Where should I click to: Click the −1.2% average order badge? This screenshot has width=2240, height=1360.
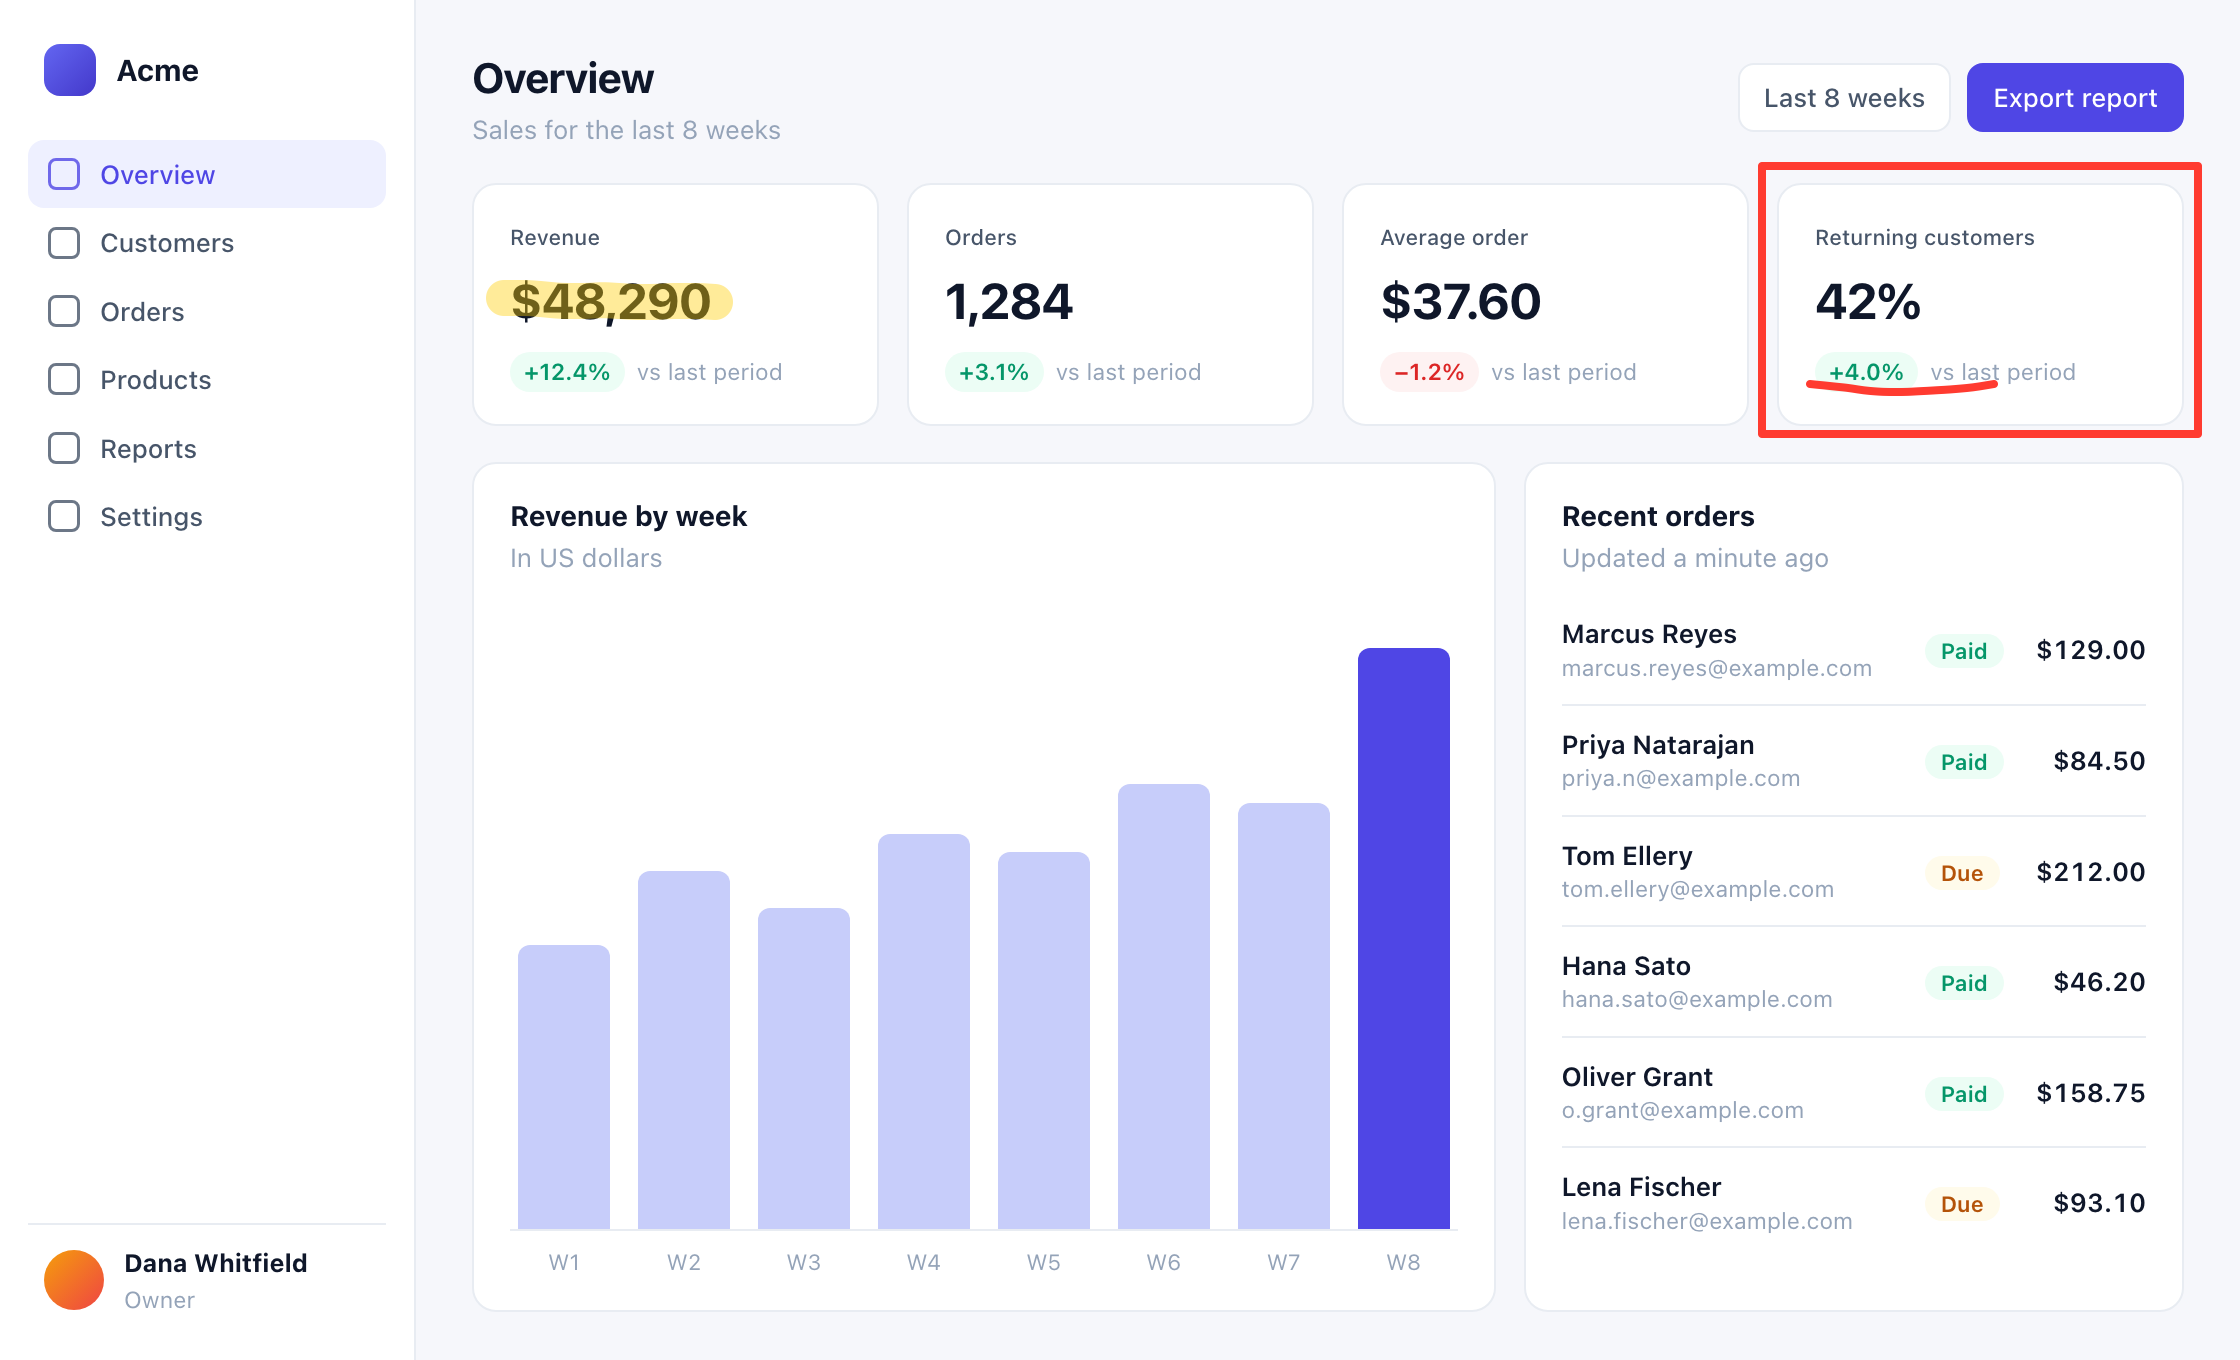(x=1429, y=372)
